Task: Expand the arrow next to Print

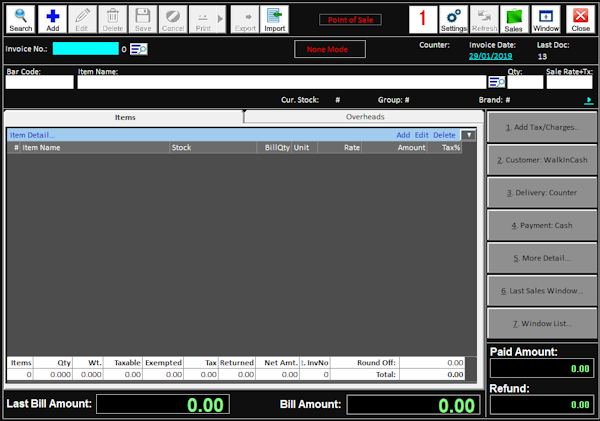Action: click(221, 20)
